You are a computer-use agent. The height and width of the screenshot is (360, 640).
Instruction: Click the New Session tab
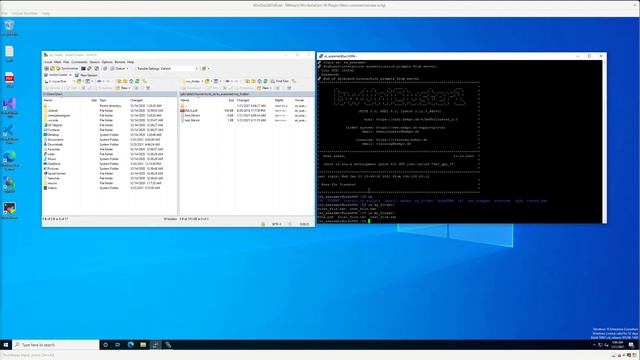point(86,75)
